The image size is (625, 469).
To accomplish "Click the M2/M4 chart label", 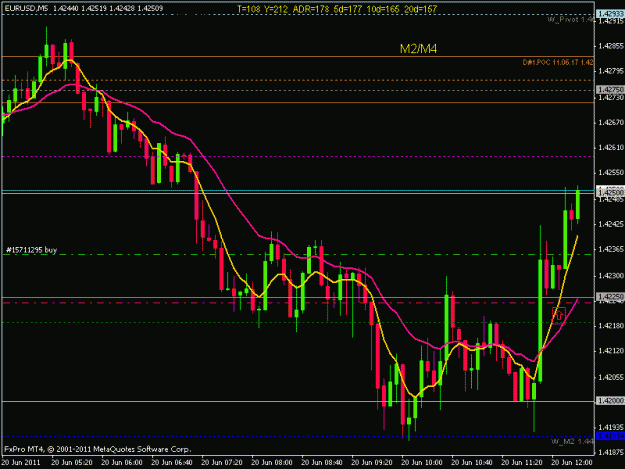I will [418, 49].
